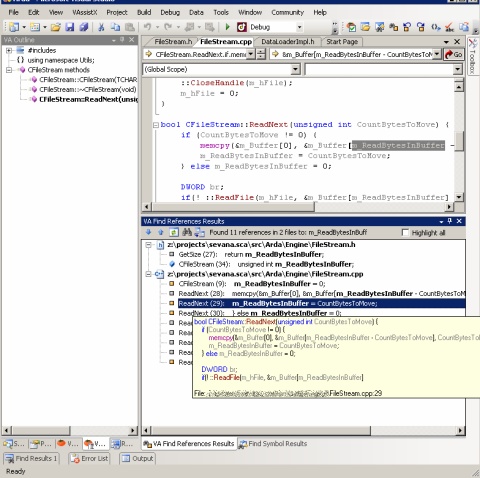
Task: Switch to the DataLoaderImpl.h tab
Action: 288,42
